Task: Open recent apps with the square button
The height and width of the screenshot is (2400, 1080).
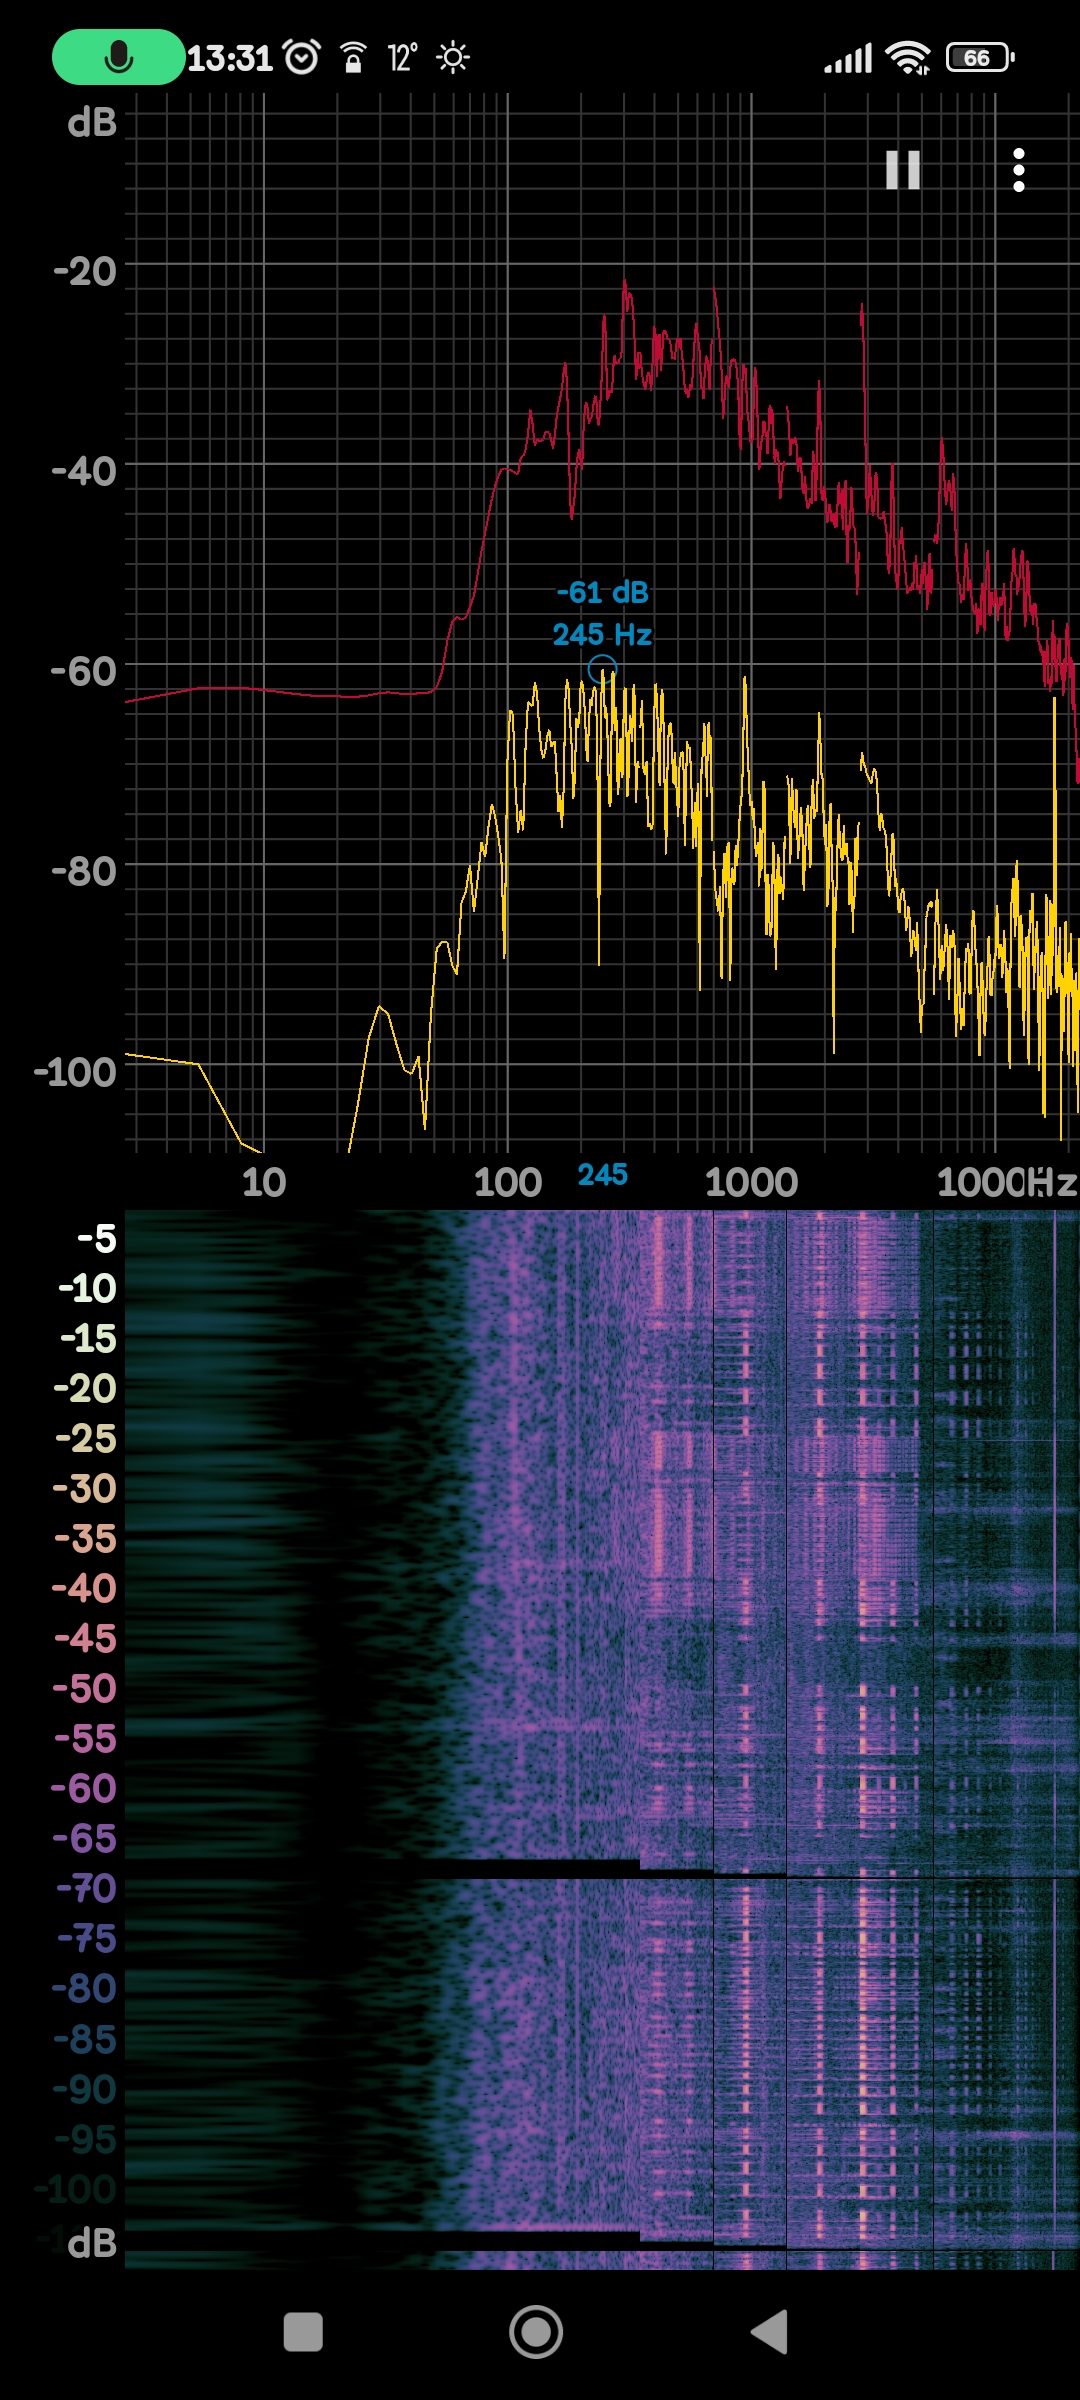Action: pyautogui.click(x=303, y=2332)
